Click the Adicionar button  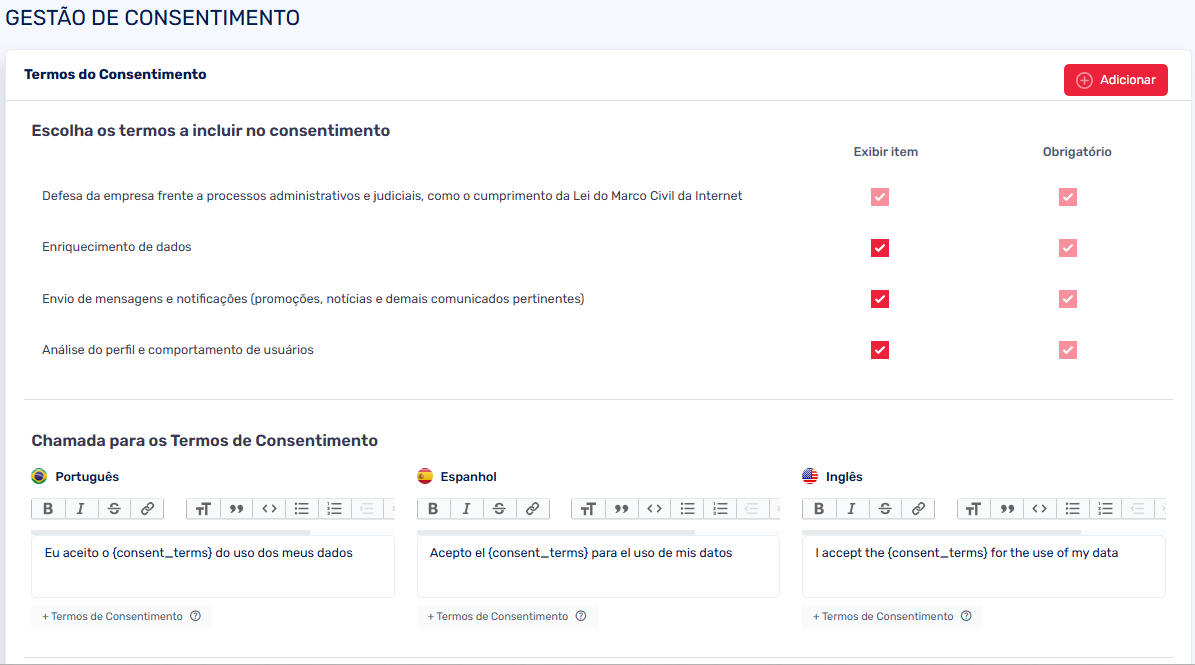click(x=1115, y=80)
